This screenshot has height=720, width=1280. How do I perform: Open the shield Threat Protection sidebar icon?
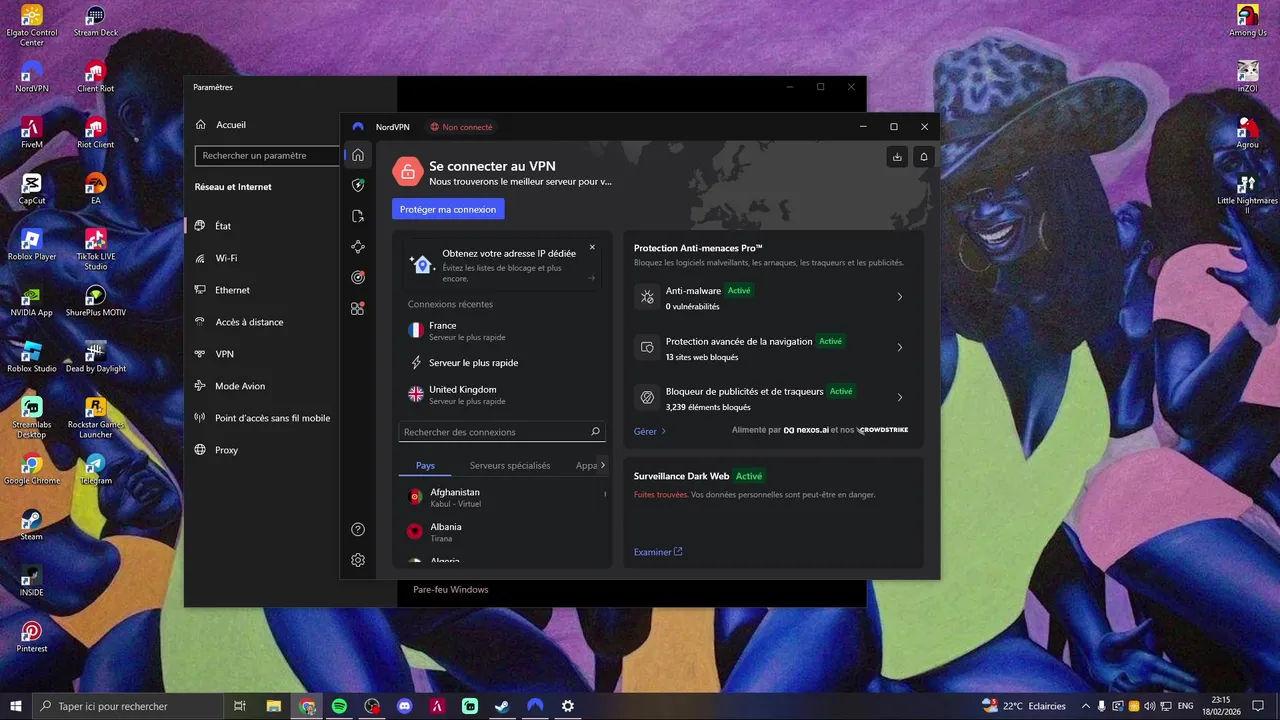358,186
